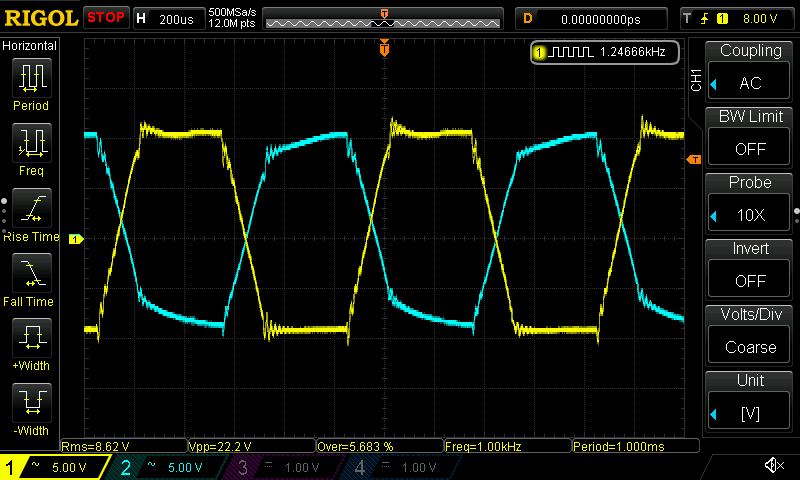This screenshot has width=800, height=480.
Task: Choose the Fall Time measurement icon
Action: pyautogui.click(x=31, y=272)
